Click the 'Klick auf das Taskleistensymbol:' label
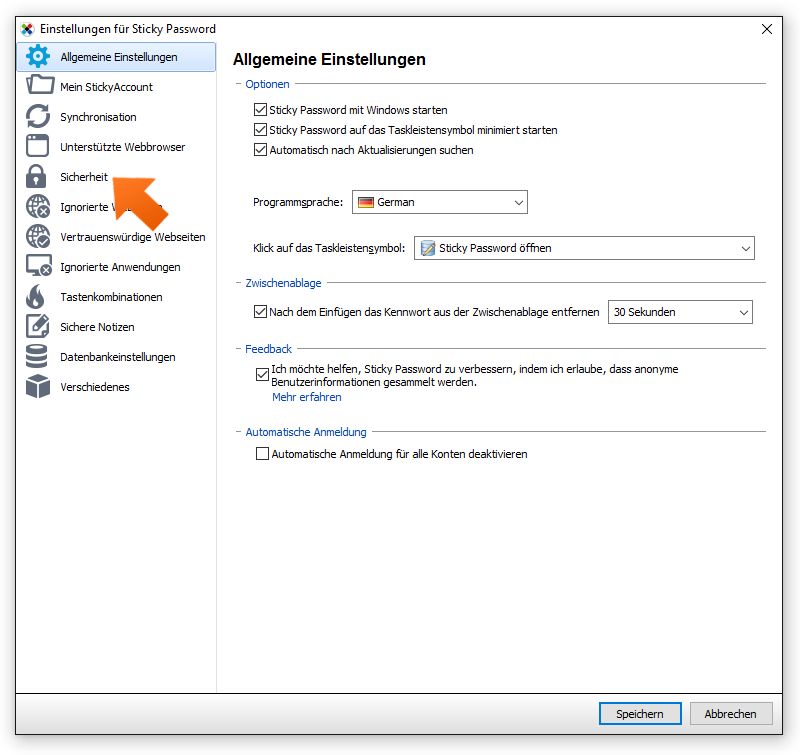 point(329,248)
